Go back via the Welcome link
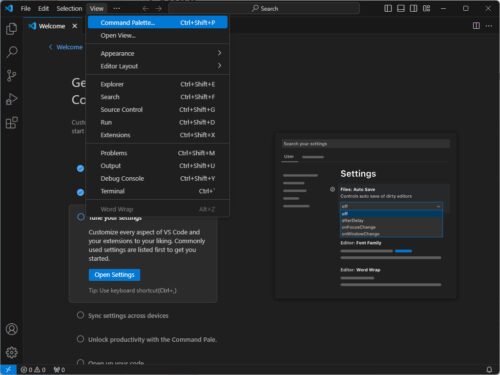 point(66,47)
